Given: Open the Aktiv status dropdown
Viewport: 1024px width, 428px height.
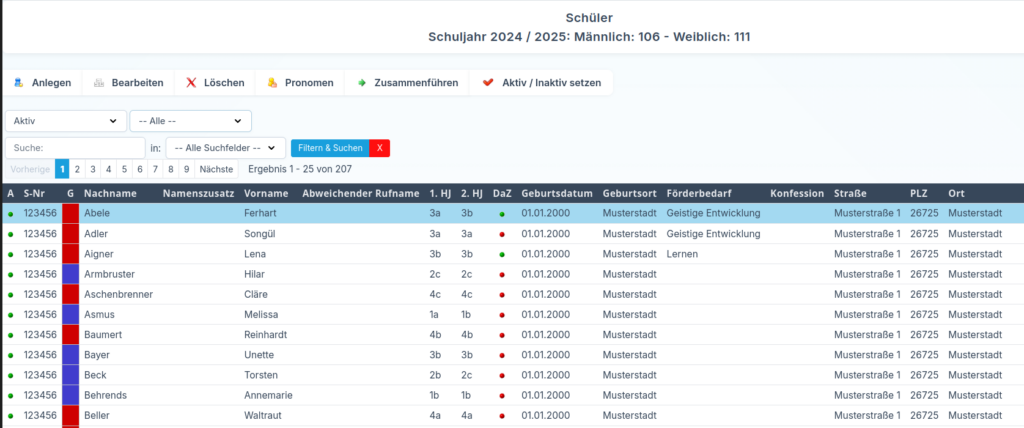Looking at the screenshot, I should 66,121.
